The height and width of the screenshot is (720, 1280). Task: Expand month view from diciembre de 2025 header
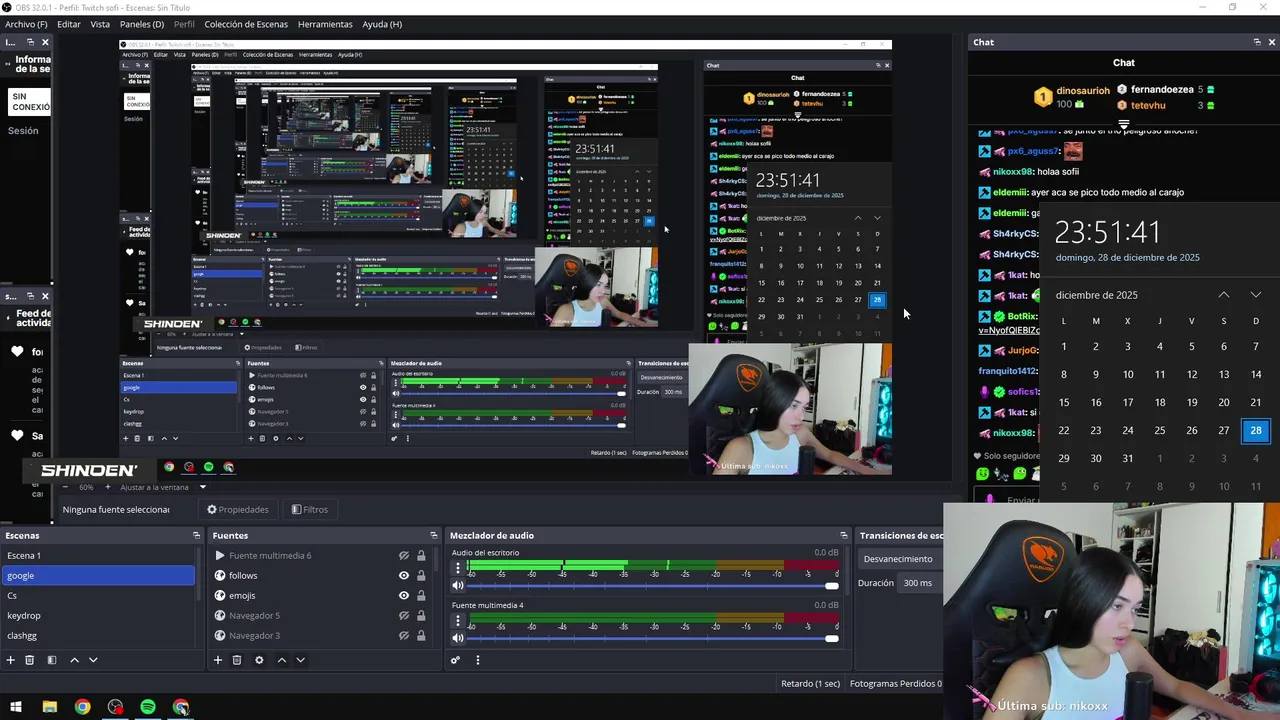(x=1096, y=295)
